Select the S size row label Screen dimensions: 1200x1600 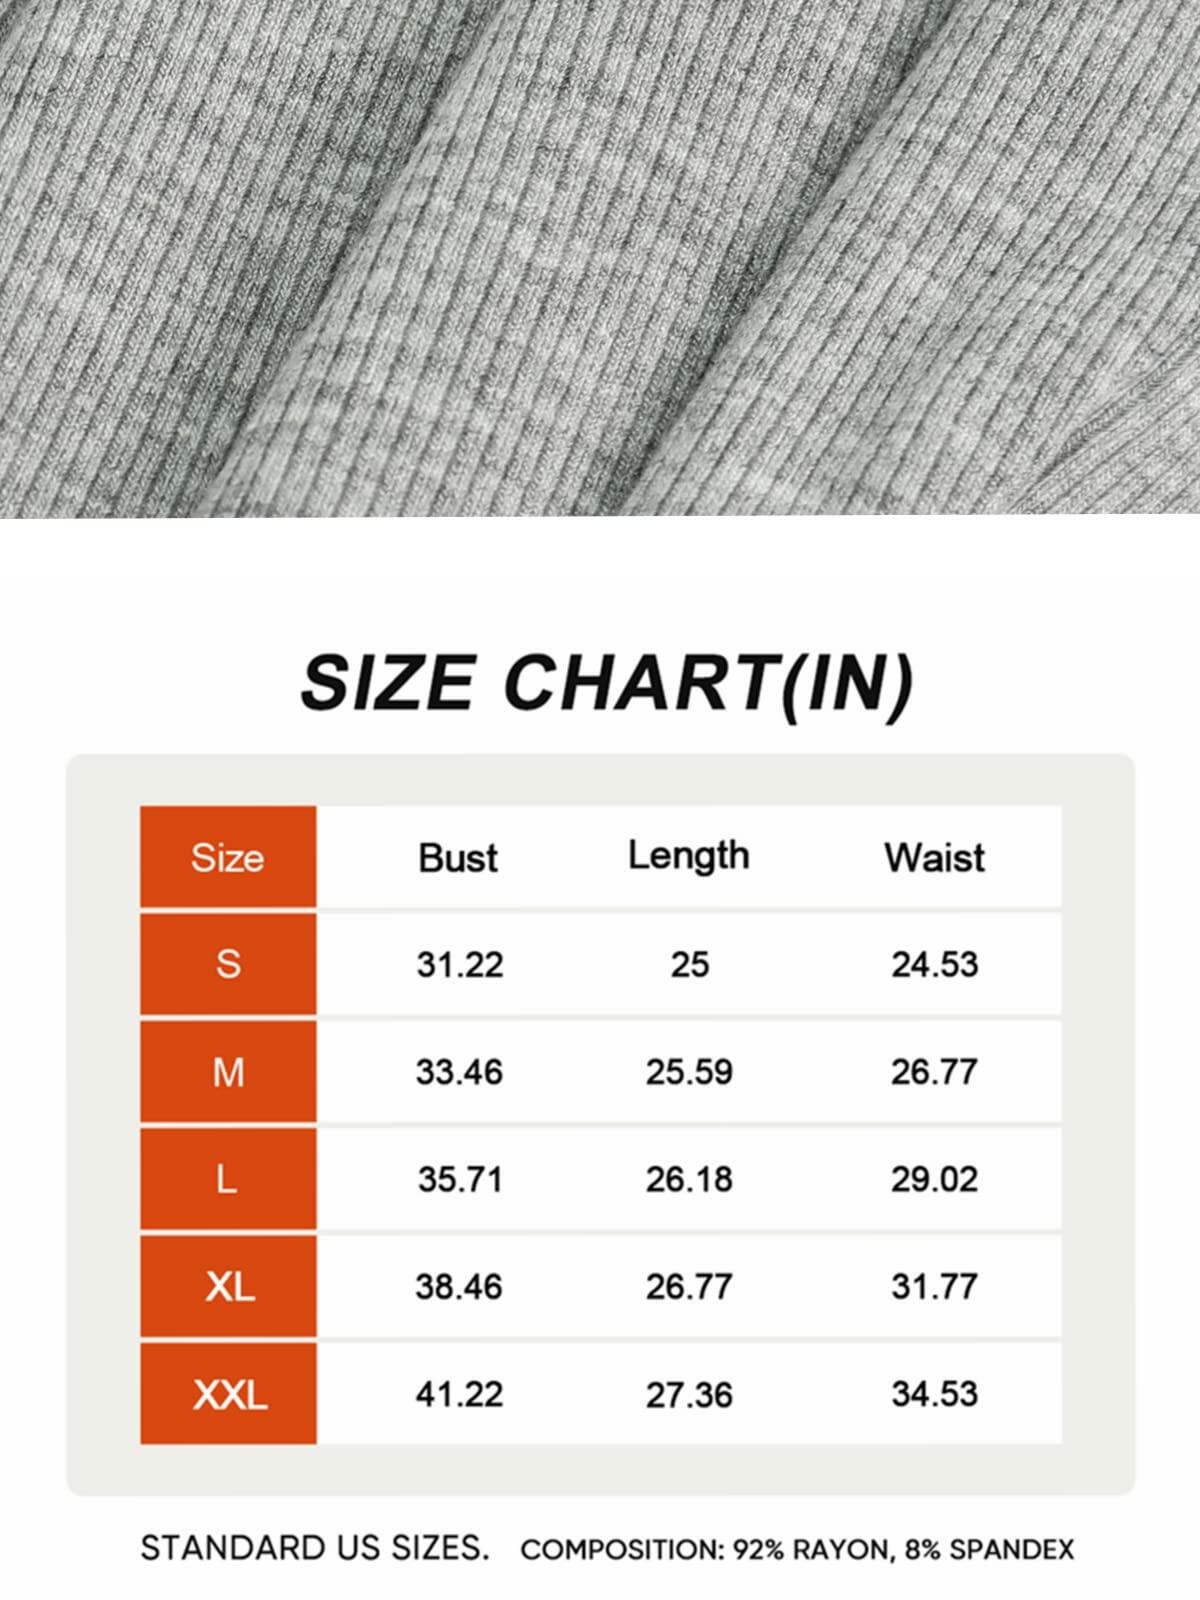pos(228,964)
